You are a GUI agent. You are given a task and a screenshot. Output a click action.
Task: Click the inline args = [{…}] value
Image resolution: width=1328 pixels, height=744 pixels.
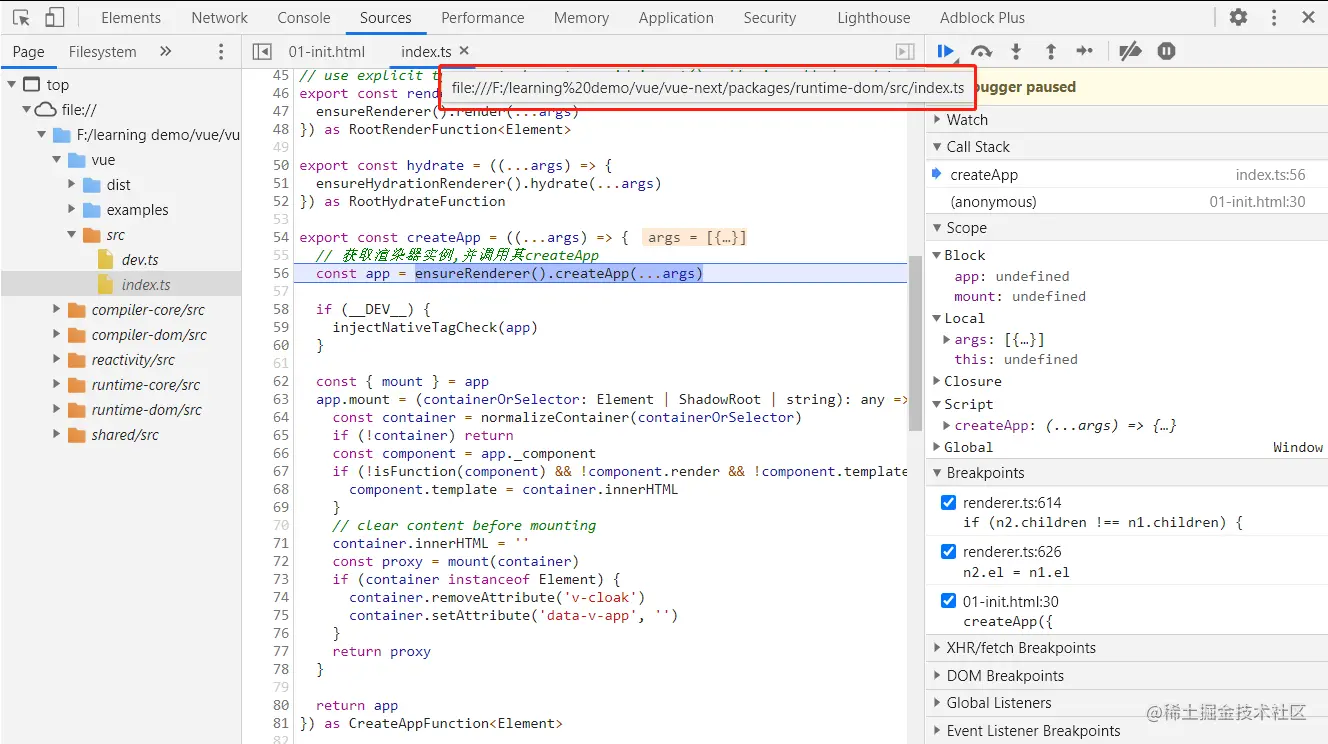click(x=697, y=237)
